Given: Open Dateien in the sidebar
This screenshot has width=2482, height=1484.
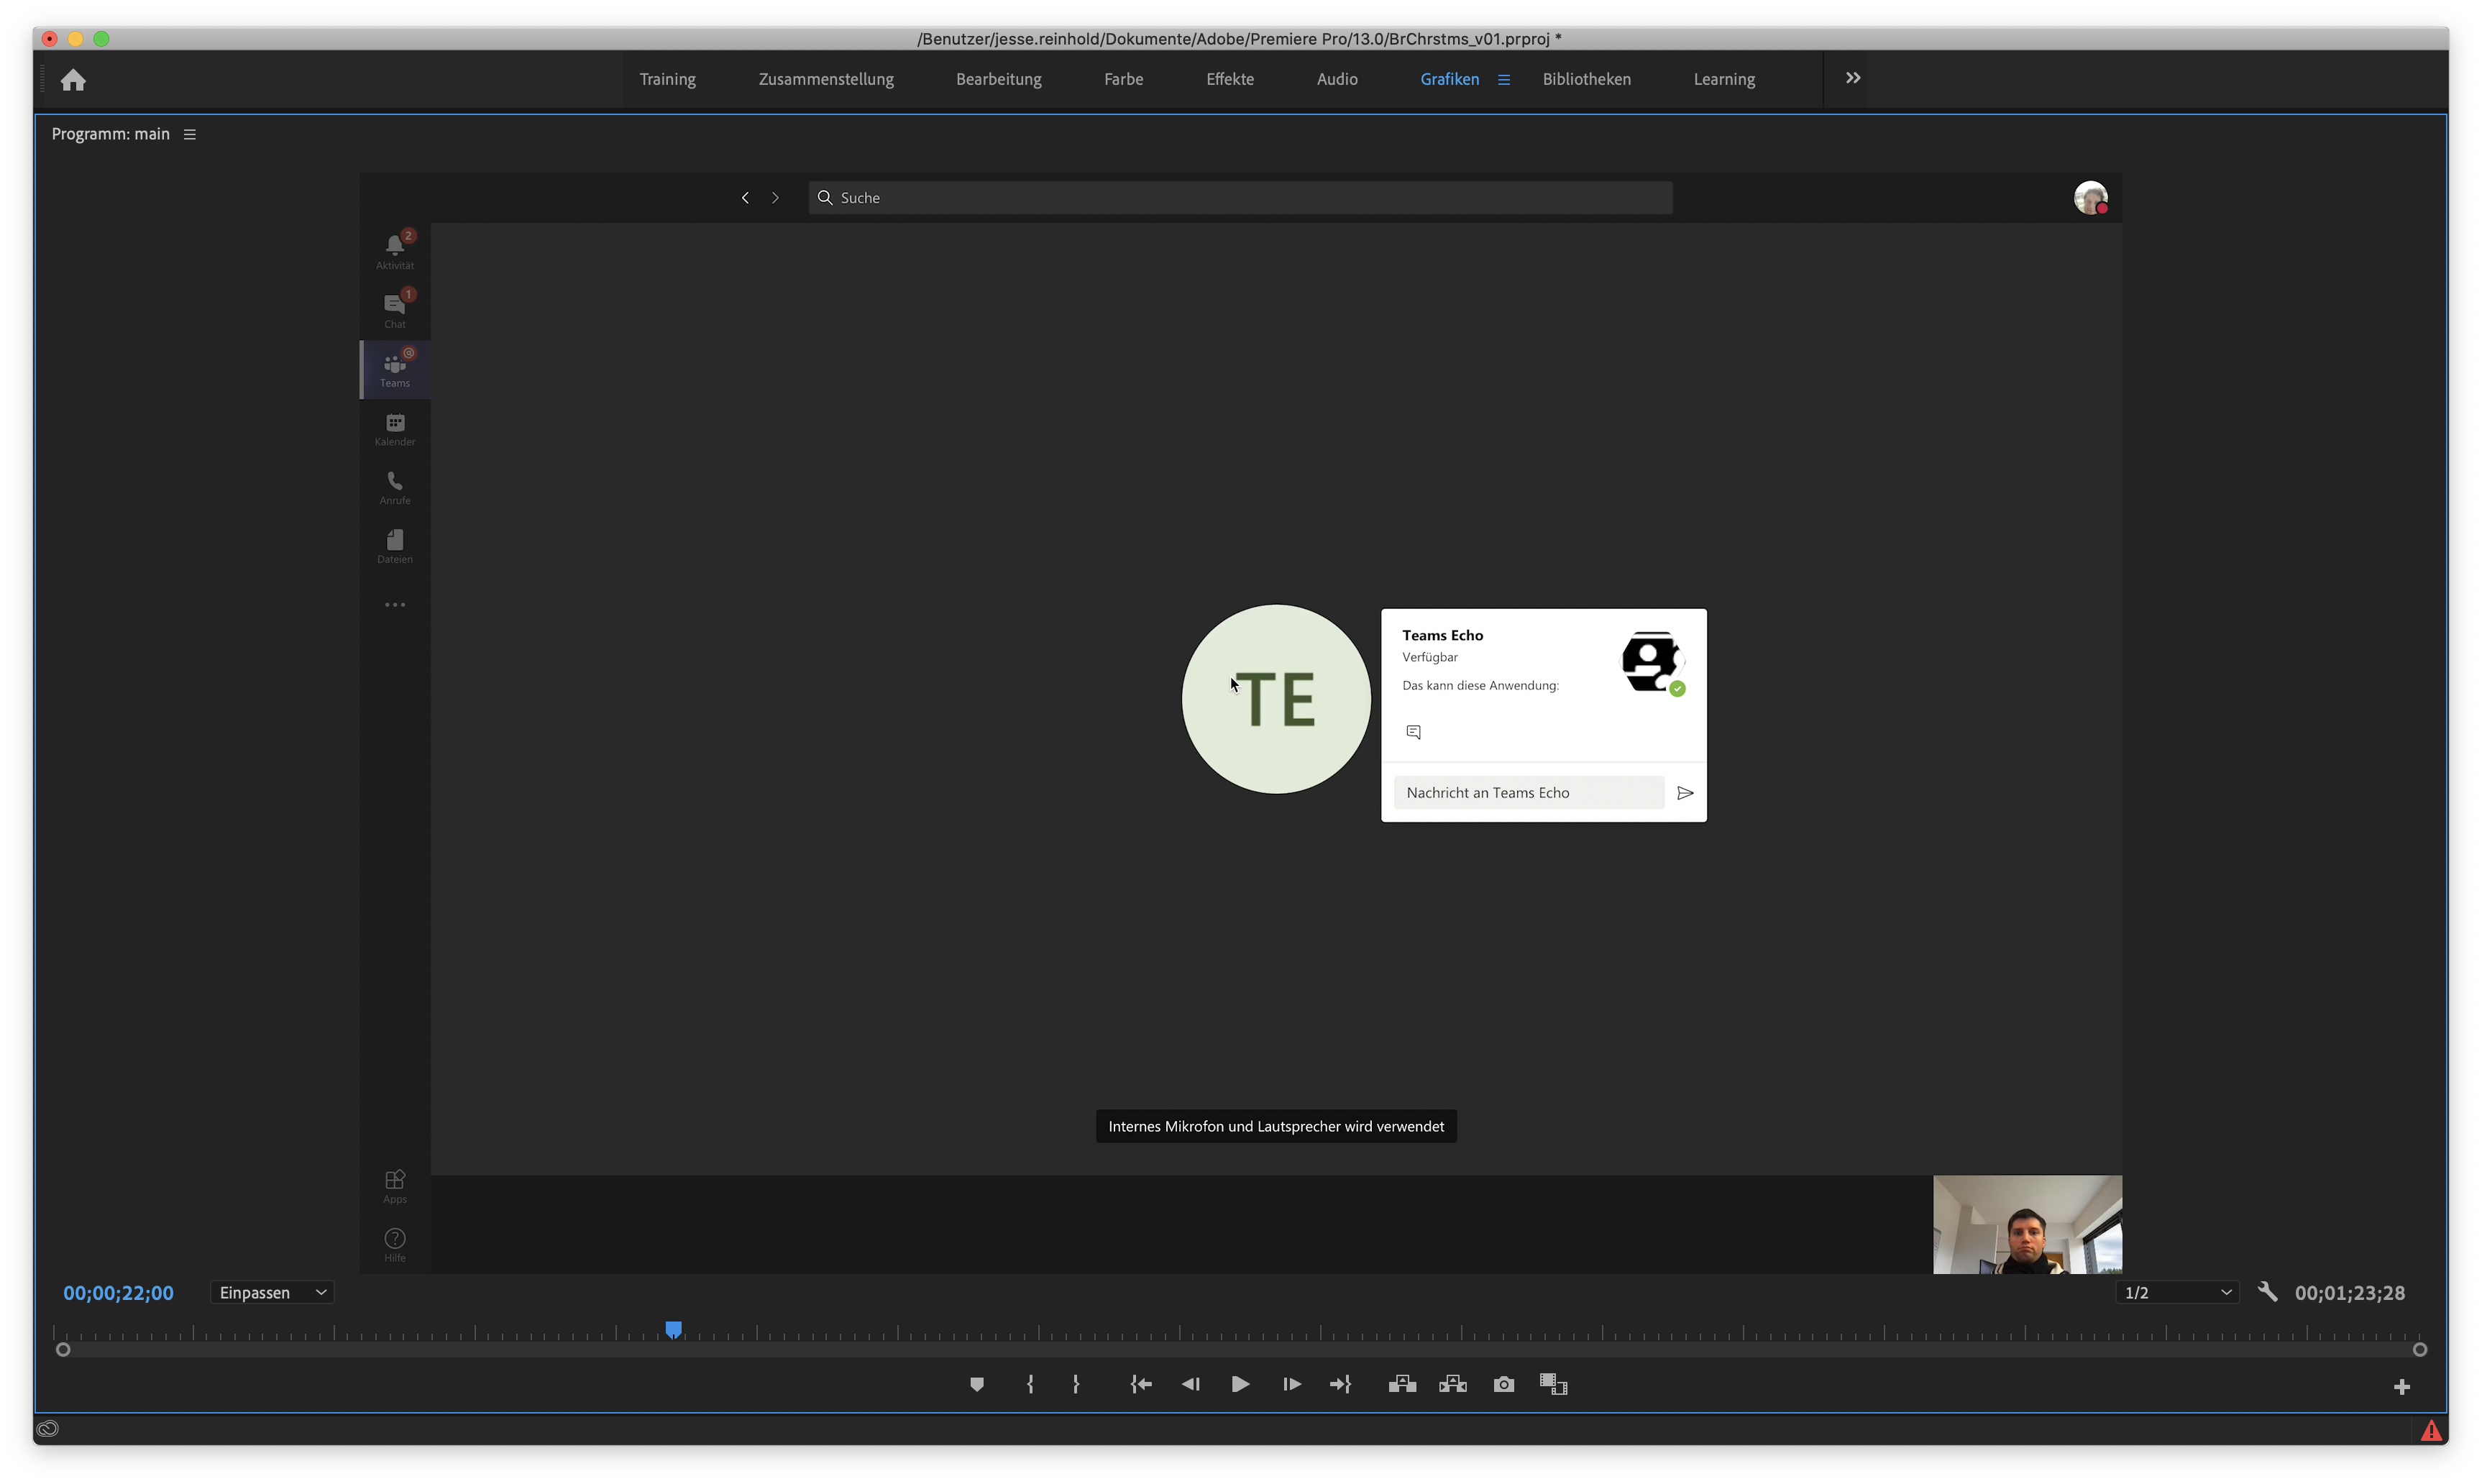Looking at the screenshot, I should click(x=394, y=545).
